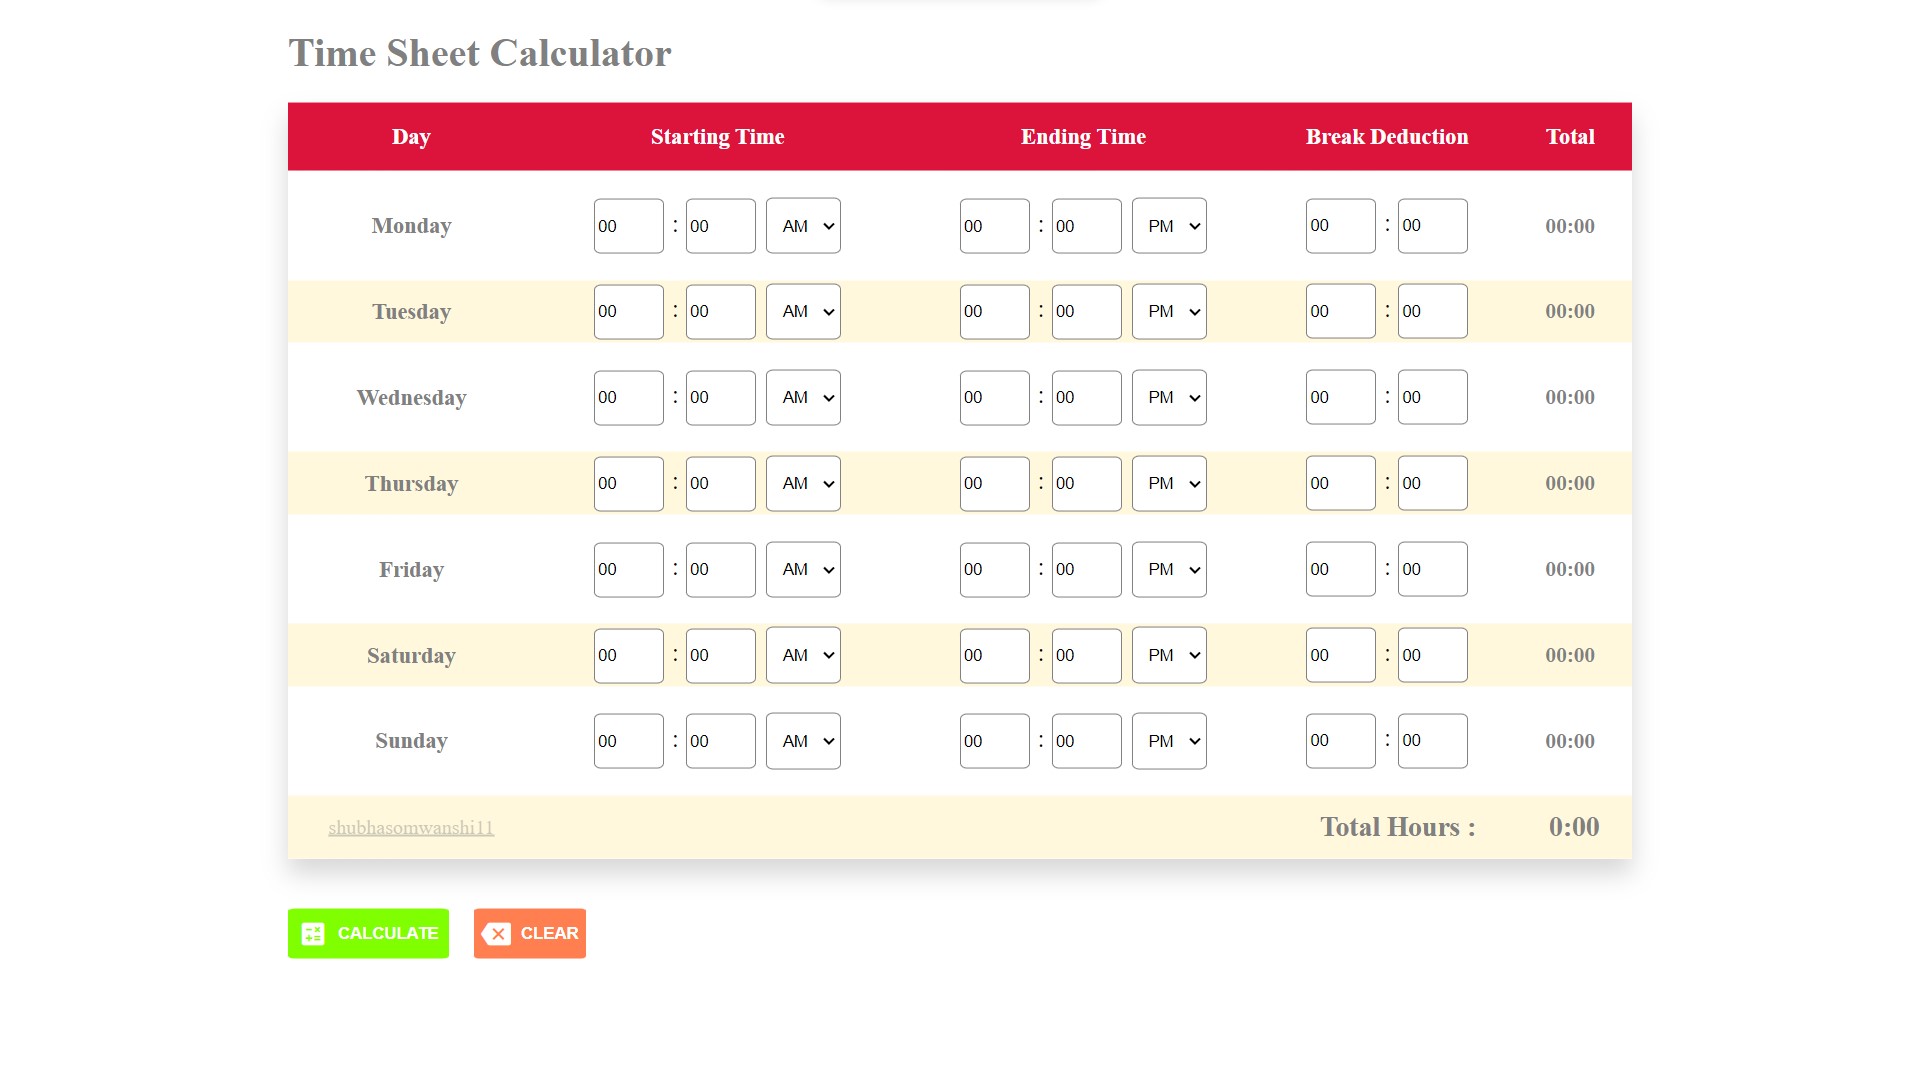Click Saturday's 00:00 total value
Image resolution: width=1920 pixels, height=1070 pixels.
click(1570, 655)
